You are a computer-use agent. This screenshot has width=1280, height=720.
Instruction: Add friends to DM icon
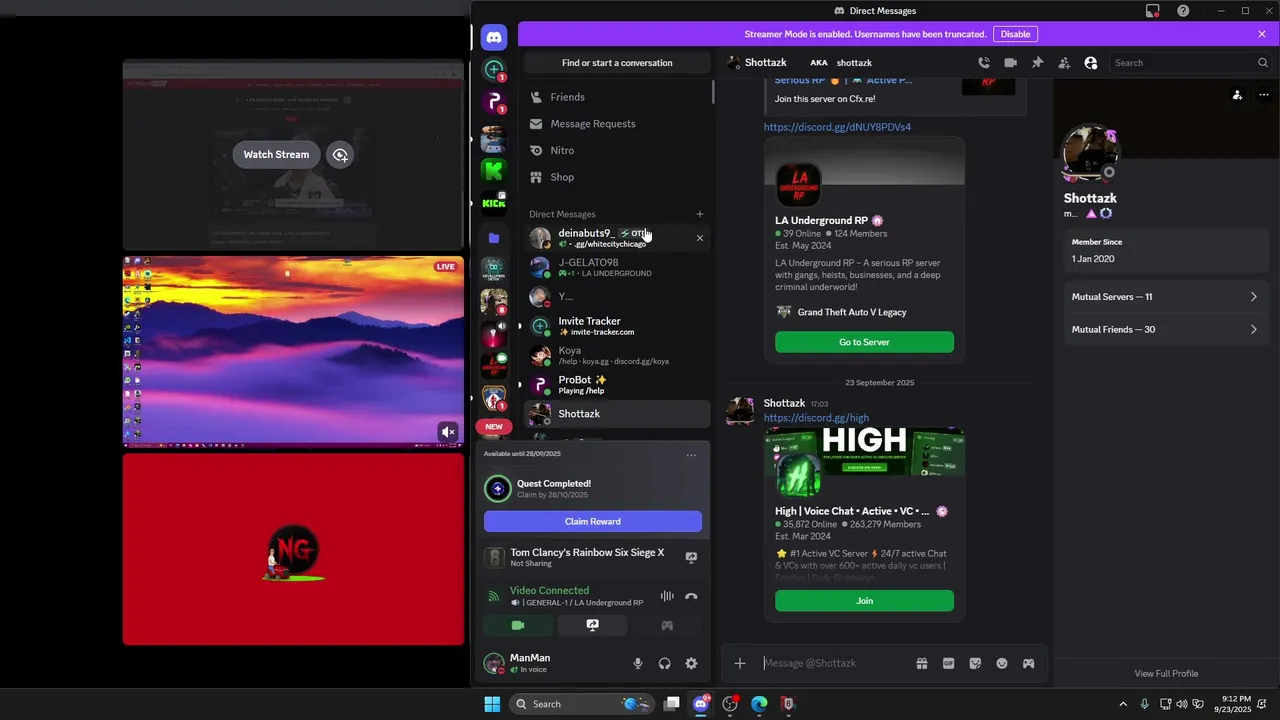pos(1064,63)
